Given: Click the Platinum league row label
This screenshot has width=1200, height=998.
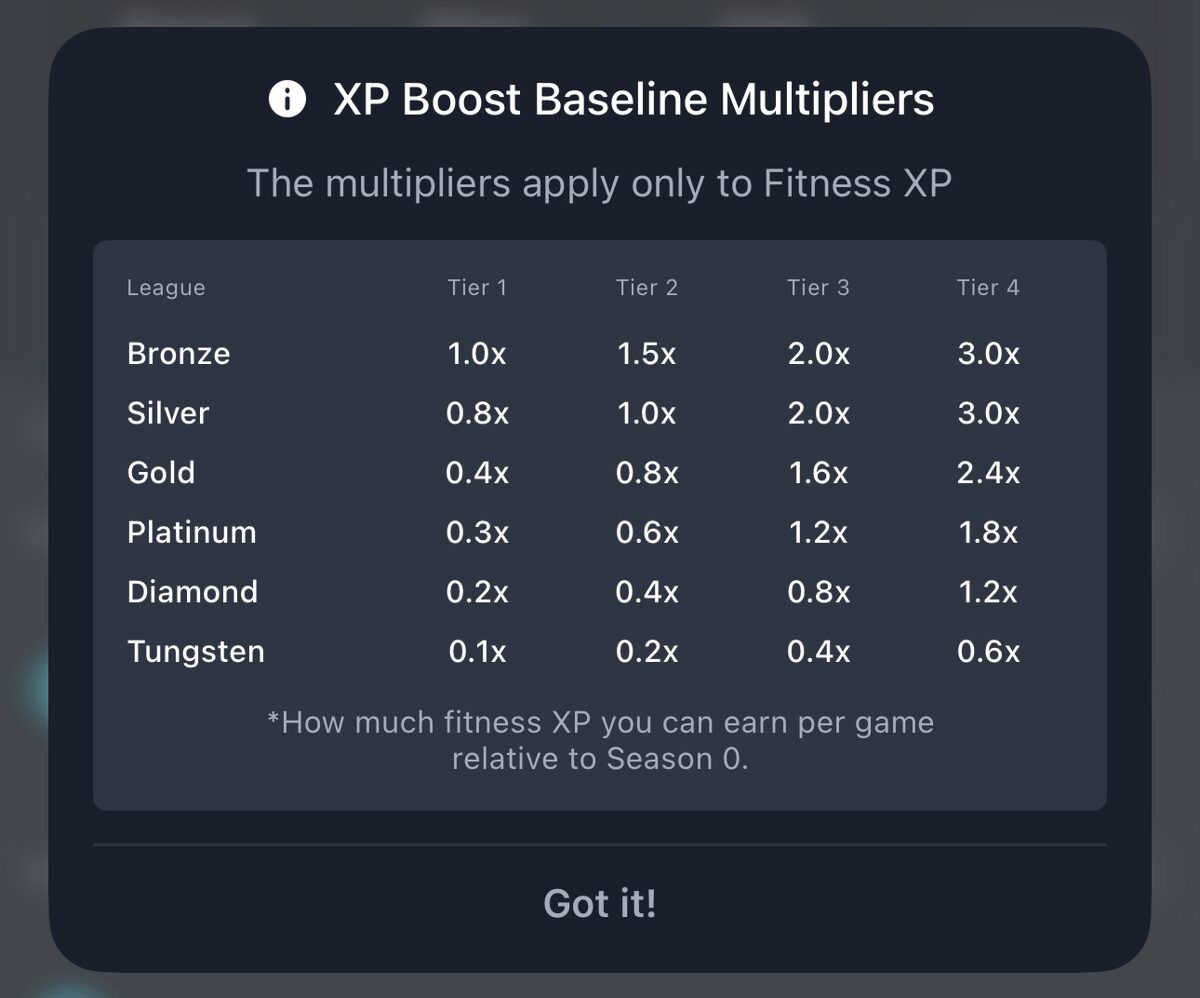Looking at the screenshot, I should [192, 532].
